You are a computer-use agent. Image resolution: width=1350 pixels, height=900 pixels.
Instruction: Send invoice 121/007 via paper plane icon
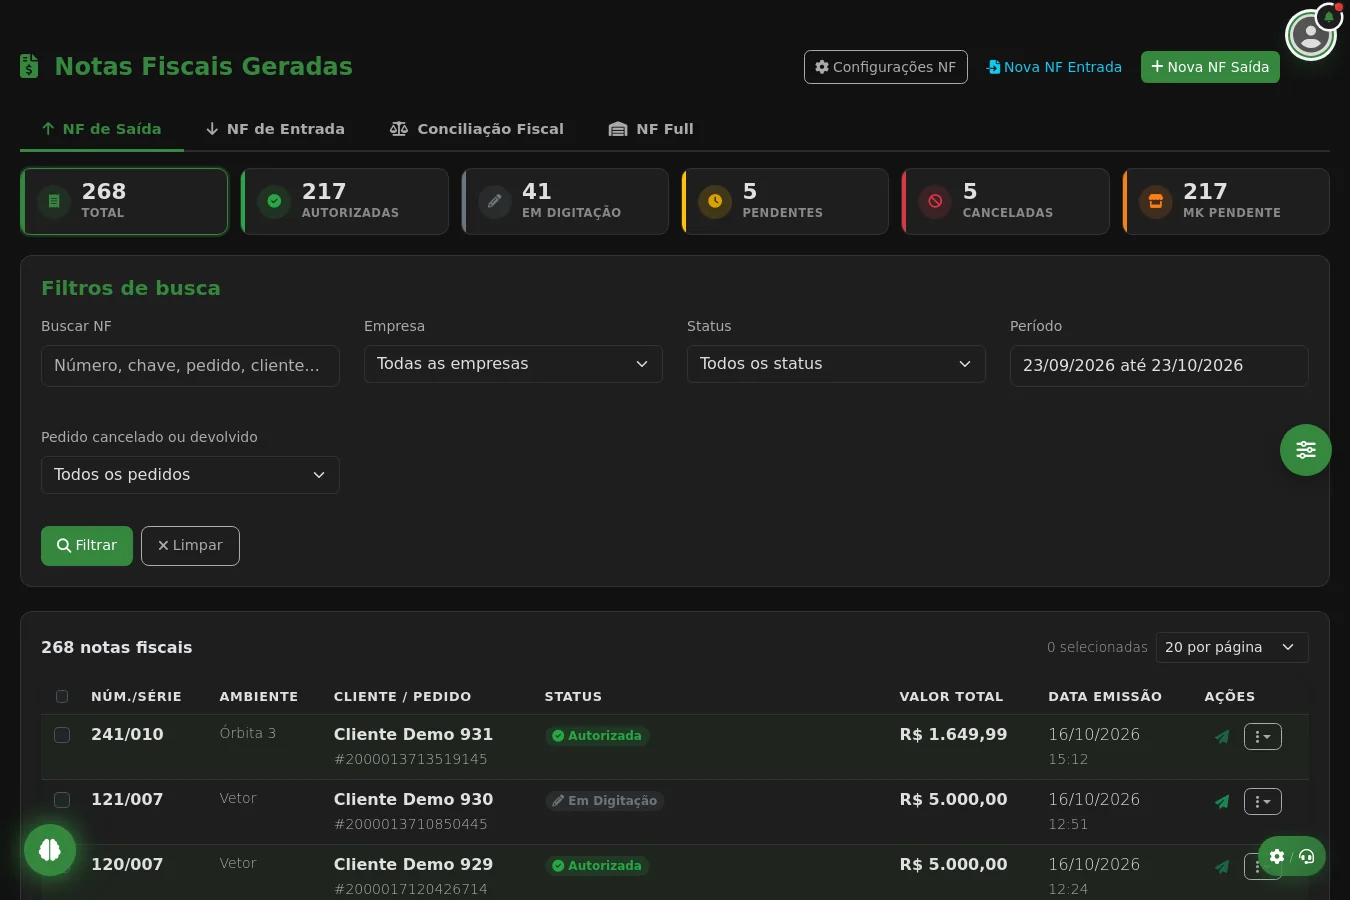pyautogui.click(x=1222, y=802)
